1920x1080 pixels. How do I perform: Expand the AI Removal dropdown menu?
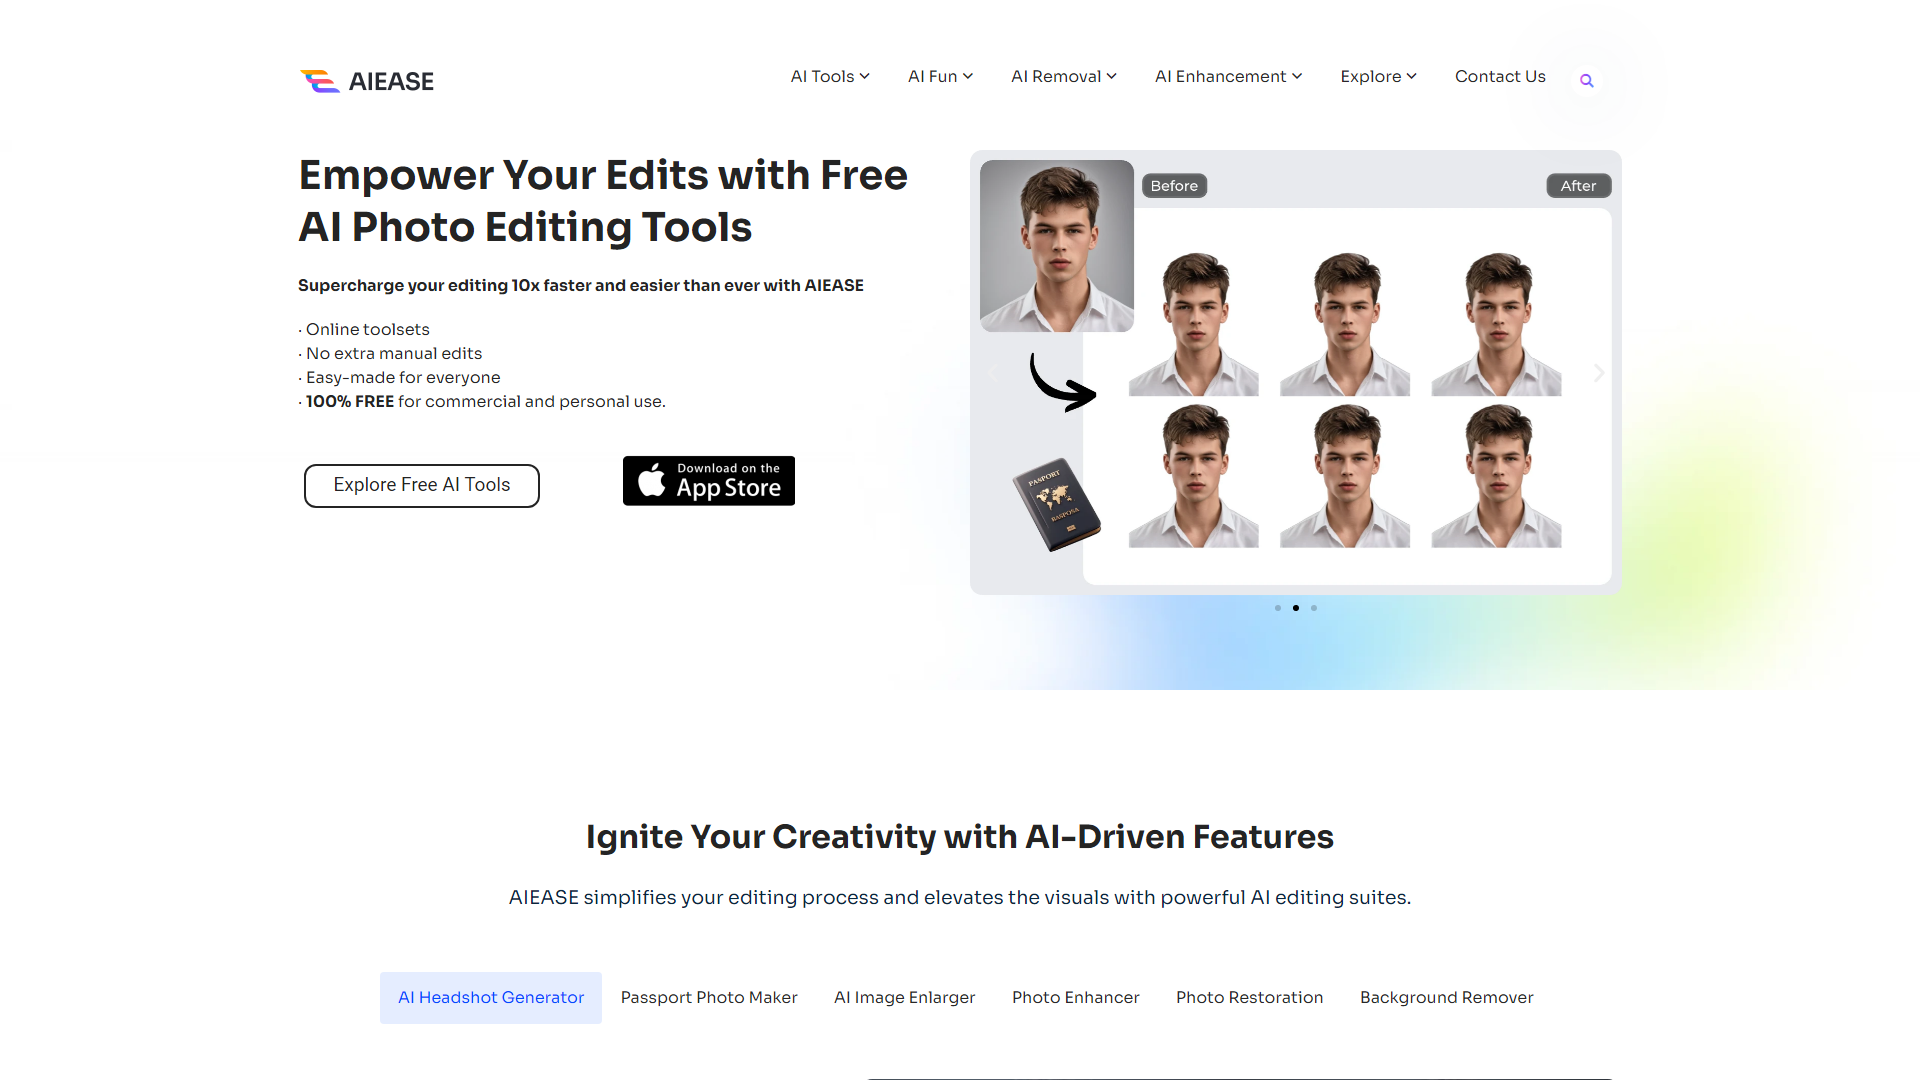pos(1062,76)
